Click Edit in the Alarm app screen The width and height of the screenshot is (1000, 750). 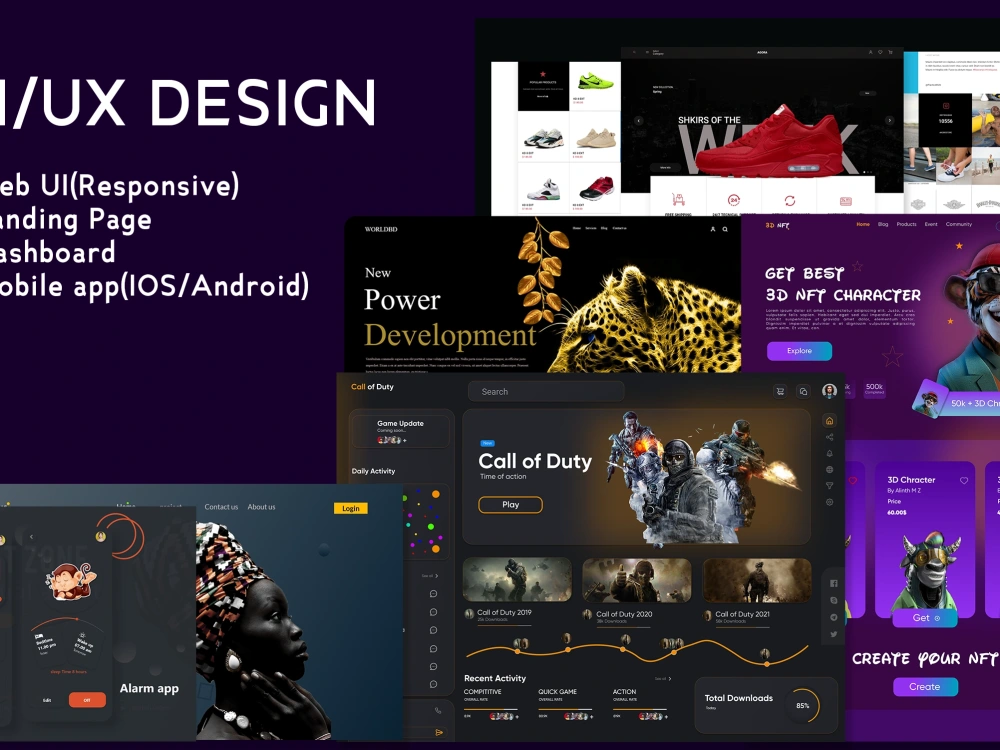click(47, 700)
